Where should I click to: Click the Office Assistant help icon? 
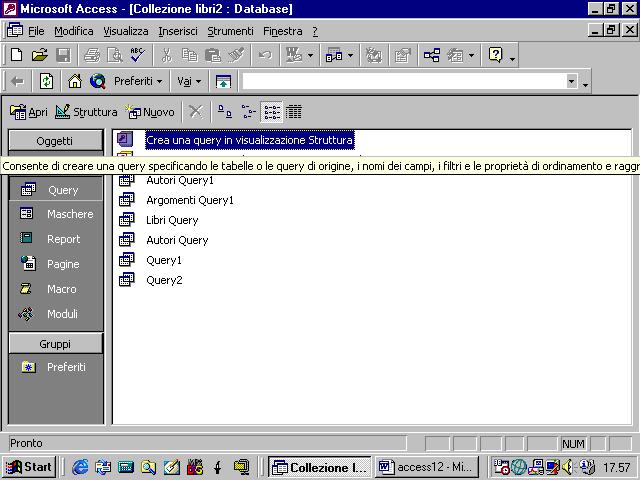(496, 55)
